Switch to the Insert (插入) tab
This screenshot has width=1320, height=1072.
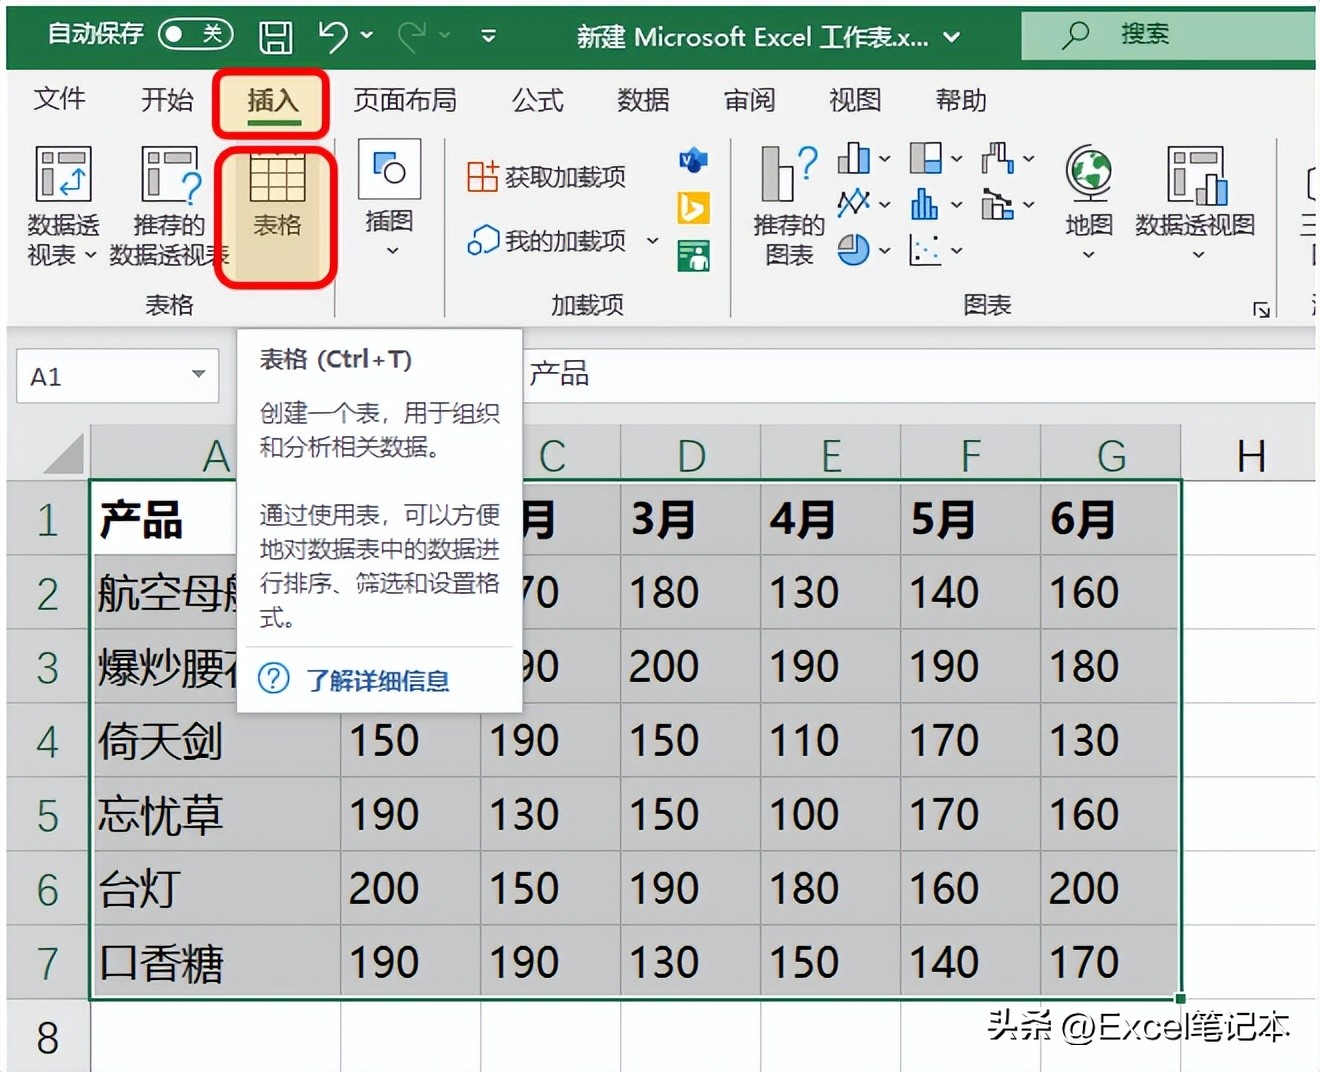[x=273, y=100]
